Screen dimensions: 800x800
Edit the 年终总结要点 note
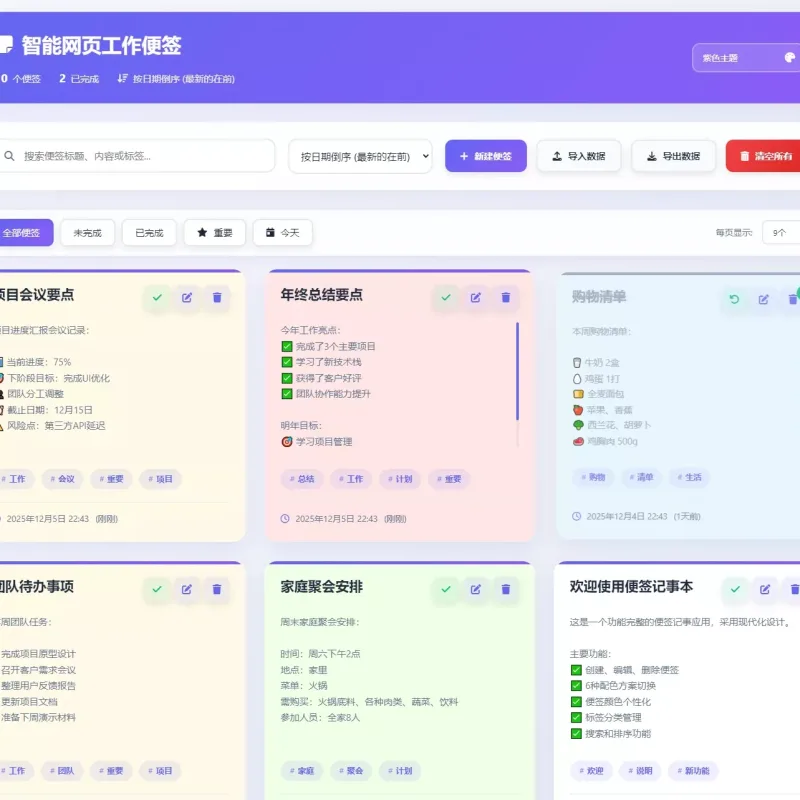tap(476, 297)
